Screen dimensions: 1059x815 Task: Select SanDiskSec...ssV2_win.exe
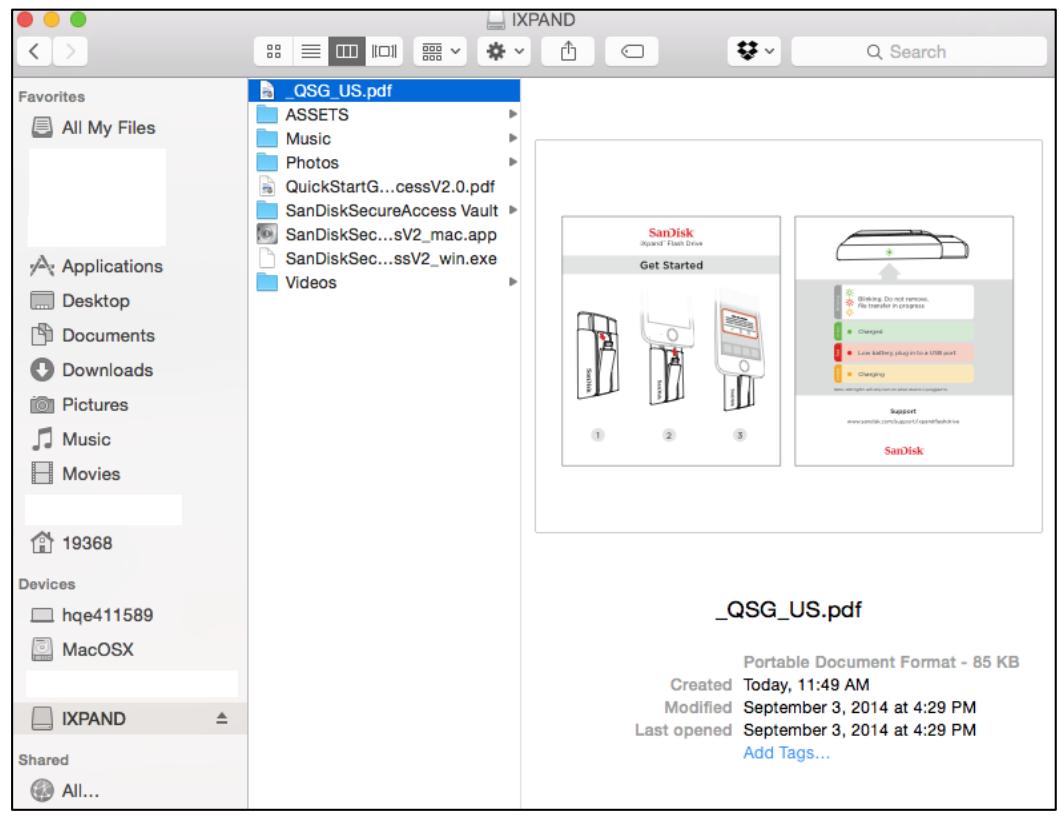(x=384, y=259)
